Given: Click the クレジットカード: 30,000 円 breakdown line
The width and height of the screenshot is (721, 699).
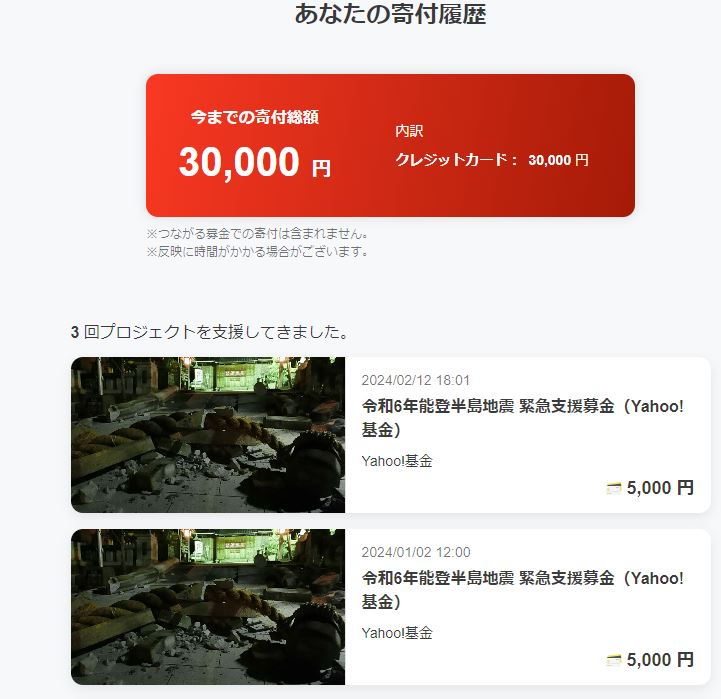Looking at the screenshot, I should coord(492,160).
